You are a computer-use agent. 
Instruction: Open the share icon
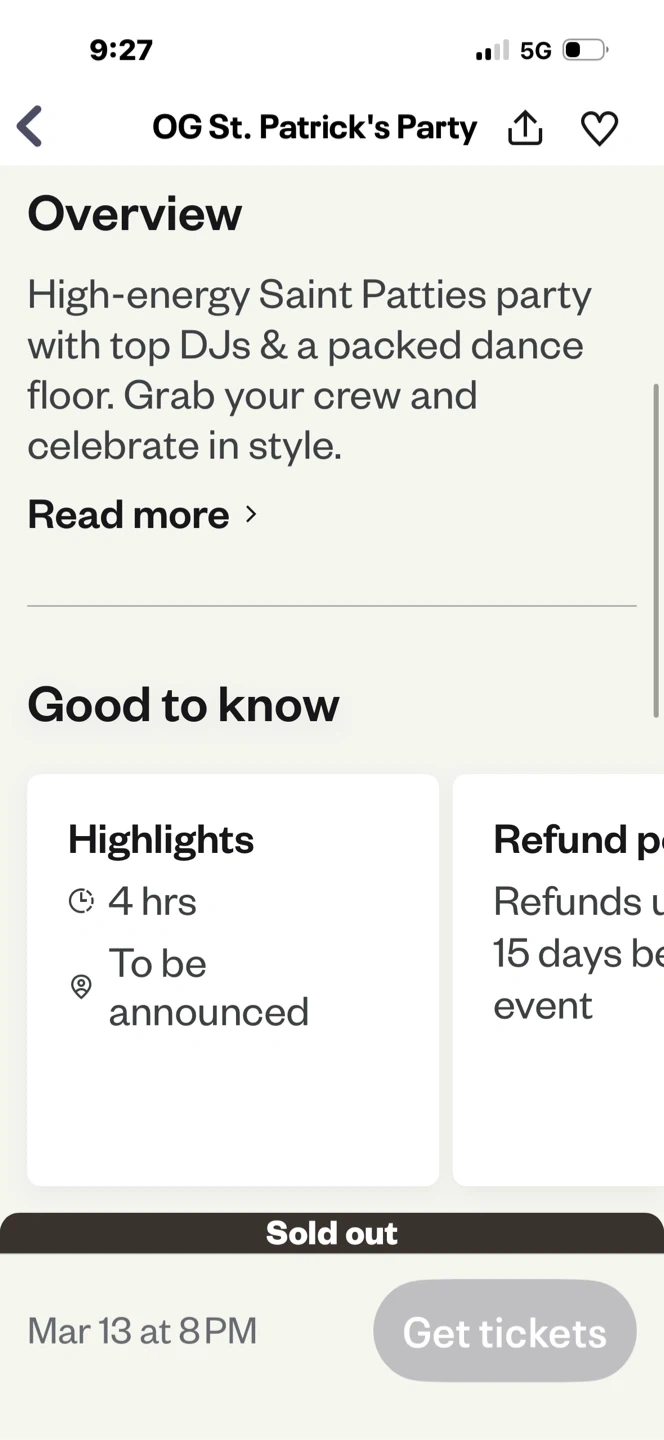click(x=525, y=127)
